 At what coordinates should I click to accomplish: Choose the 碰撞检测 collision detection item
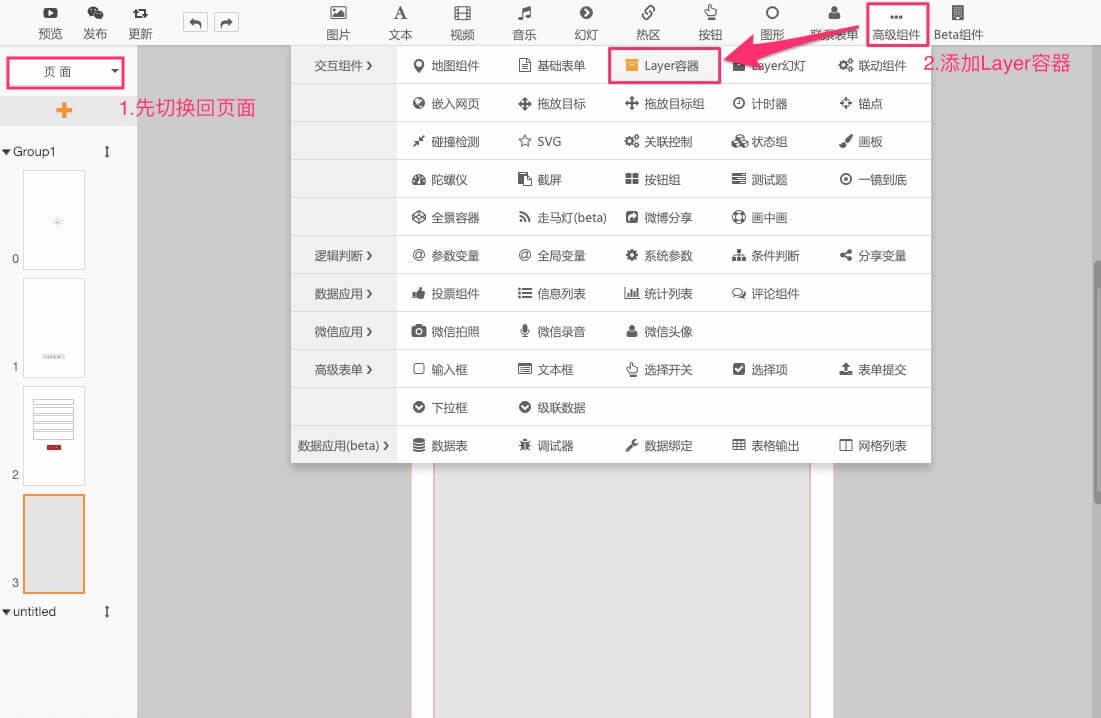[x=446, y=142]
